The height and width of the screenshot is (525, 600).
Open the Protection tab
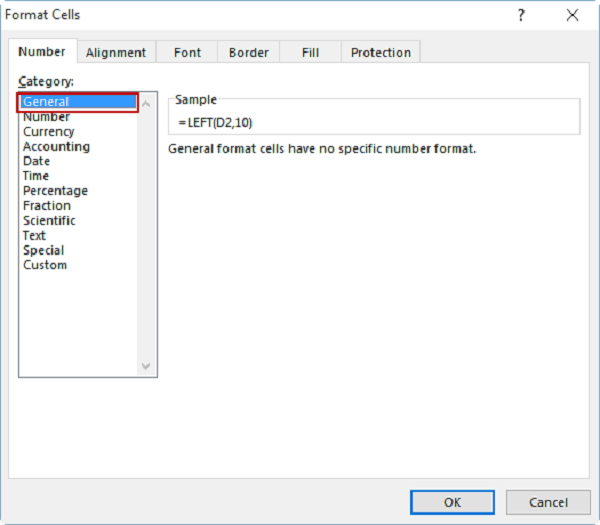click(380, 53)
